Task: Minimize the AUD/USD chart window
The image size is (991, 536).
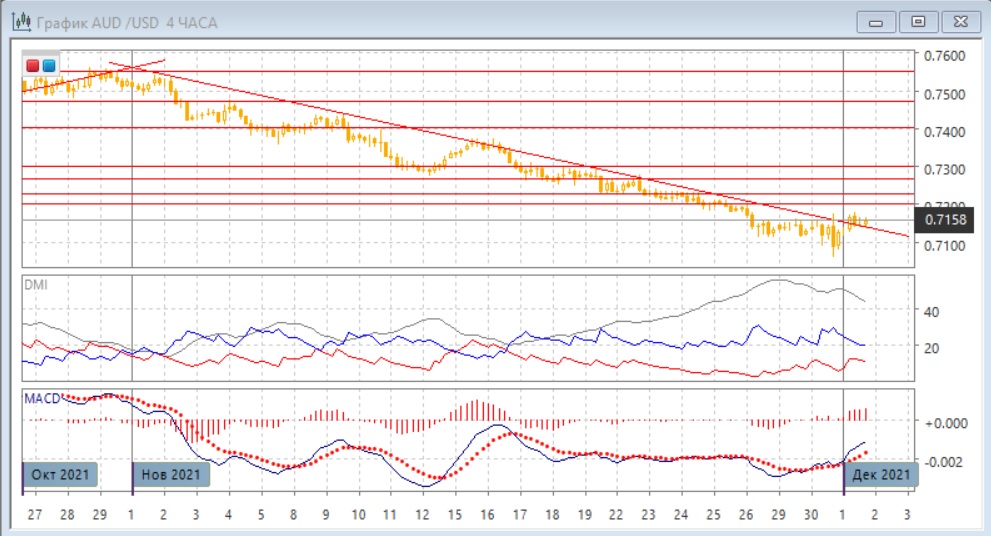Action: tap(877, 21)
